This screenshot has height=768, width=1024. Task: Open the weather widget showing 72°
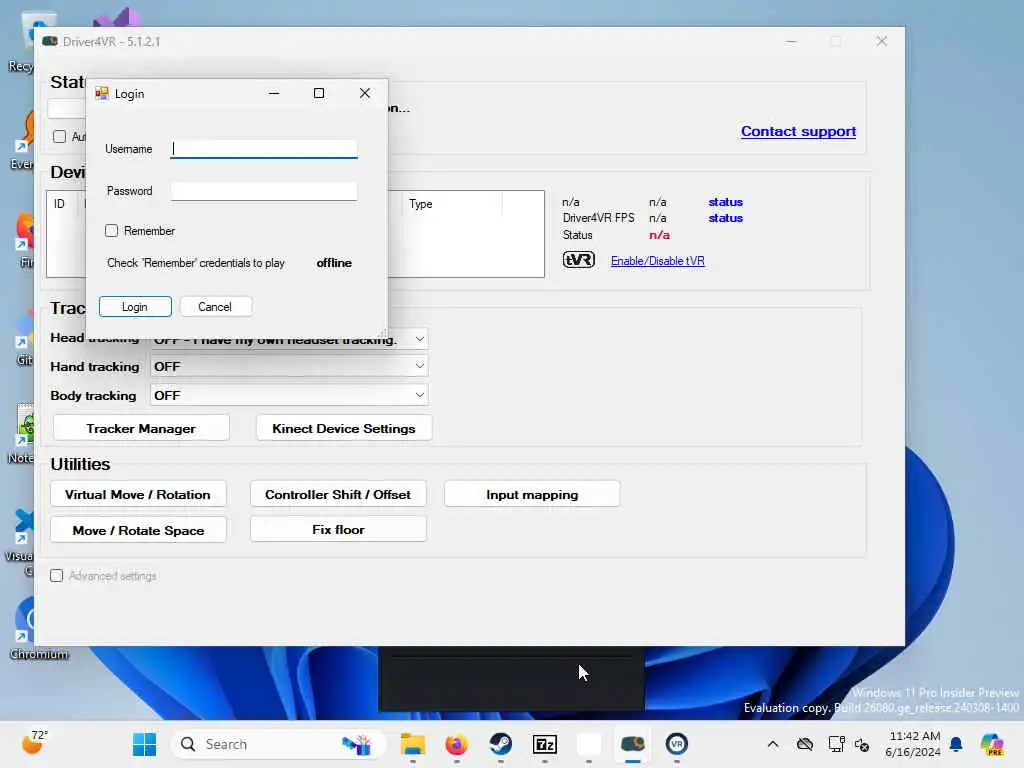[x=35, y=743]
